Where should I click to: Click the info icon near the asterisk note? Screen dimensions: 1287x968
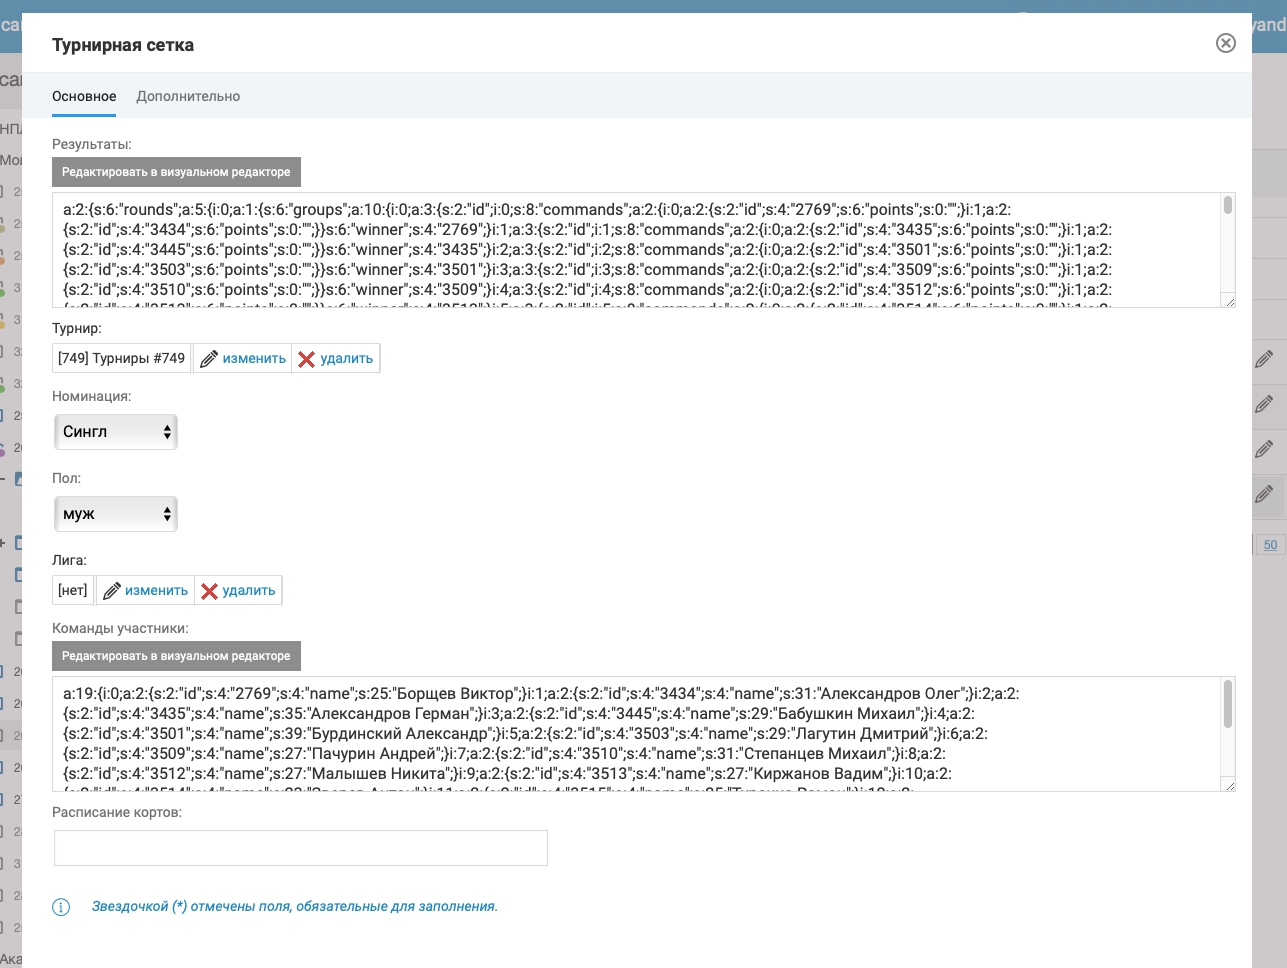pos(61,907)
